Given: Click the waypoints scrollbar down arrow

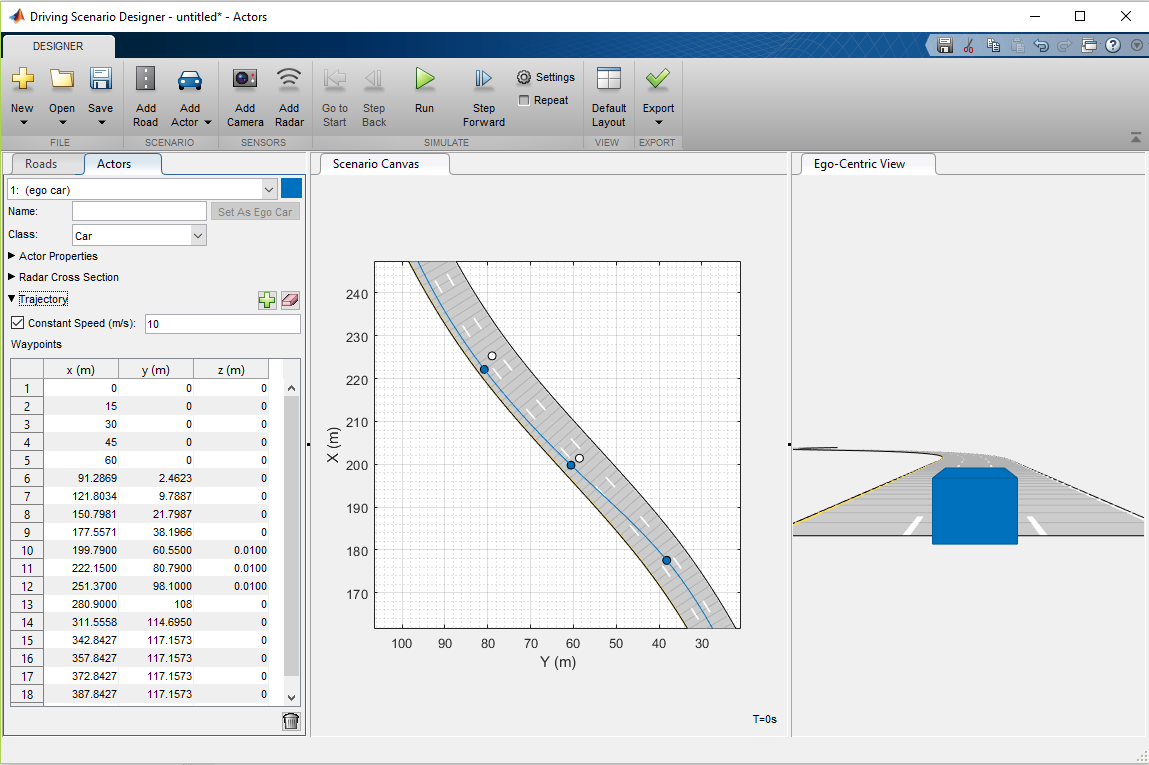Looking at the screenshot, I should tap(292, 698).
